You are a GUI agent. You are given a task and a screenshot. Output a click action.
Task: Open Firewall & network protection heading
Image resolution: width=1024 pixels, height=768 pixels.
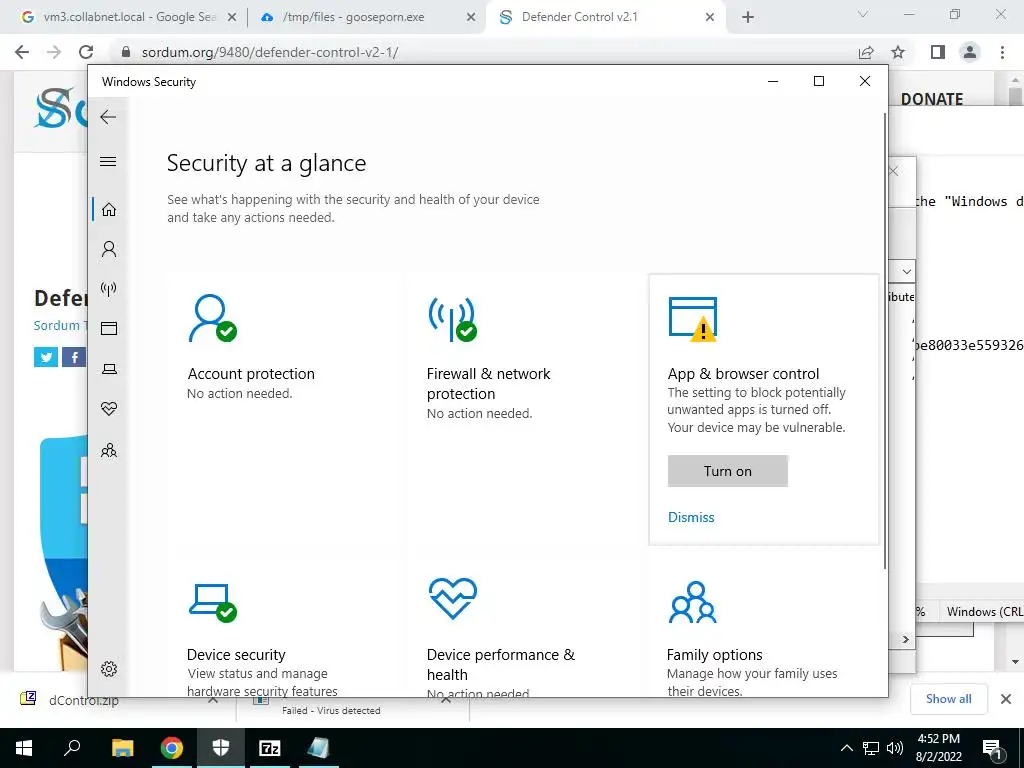tap(488, 383)
